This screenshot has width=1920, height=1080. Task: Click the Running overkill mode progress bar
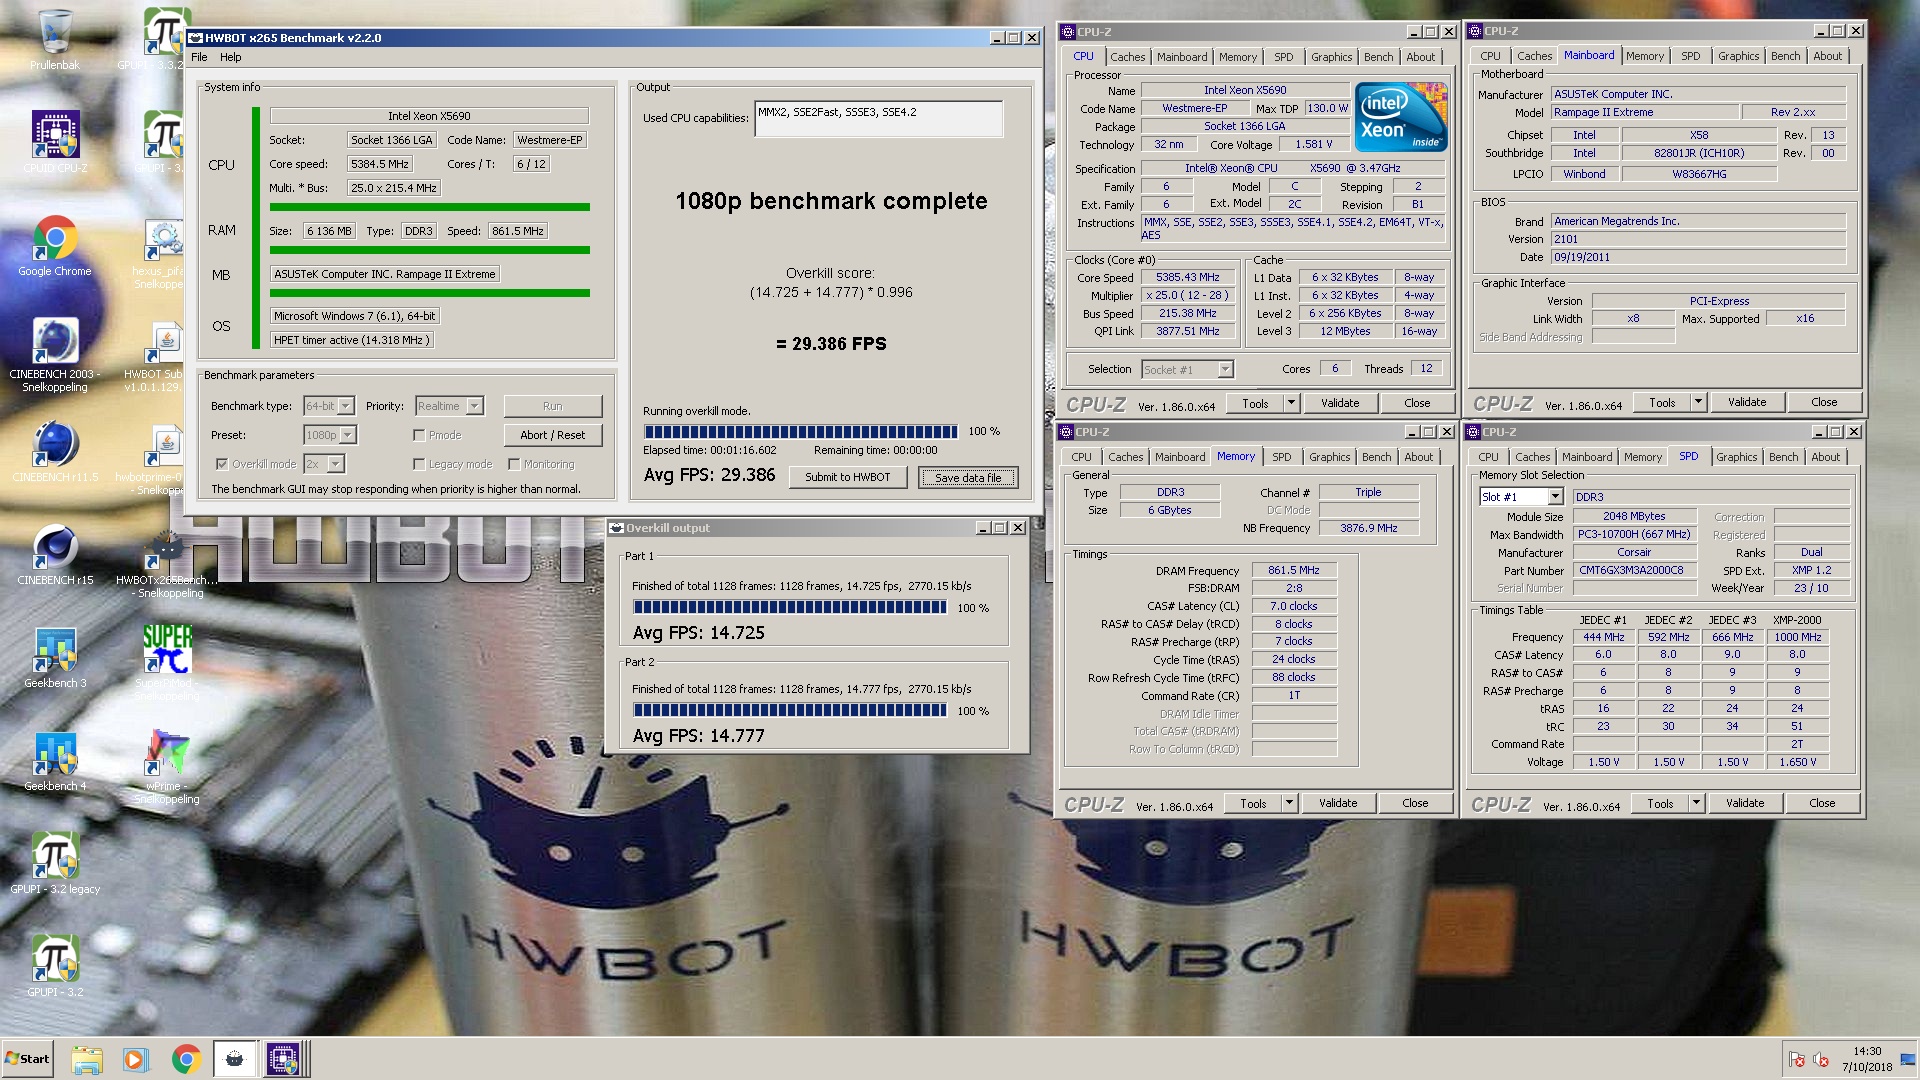800,432
